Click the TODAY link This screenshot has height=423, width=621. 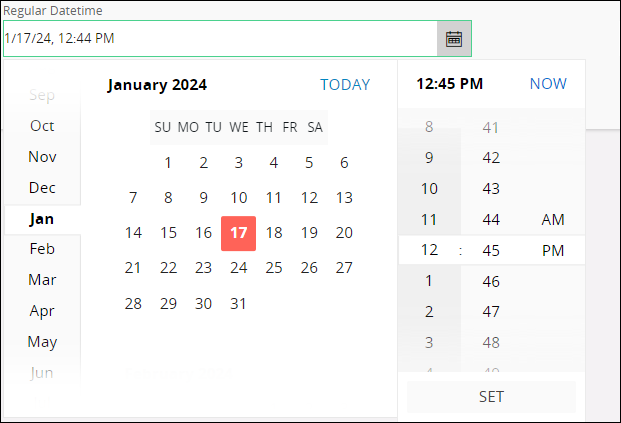click(x=345, y=85)
